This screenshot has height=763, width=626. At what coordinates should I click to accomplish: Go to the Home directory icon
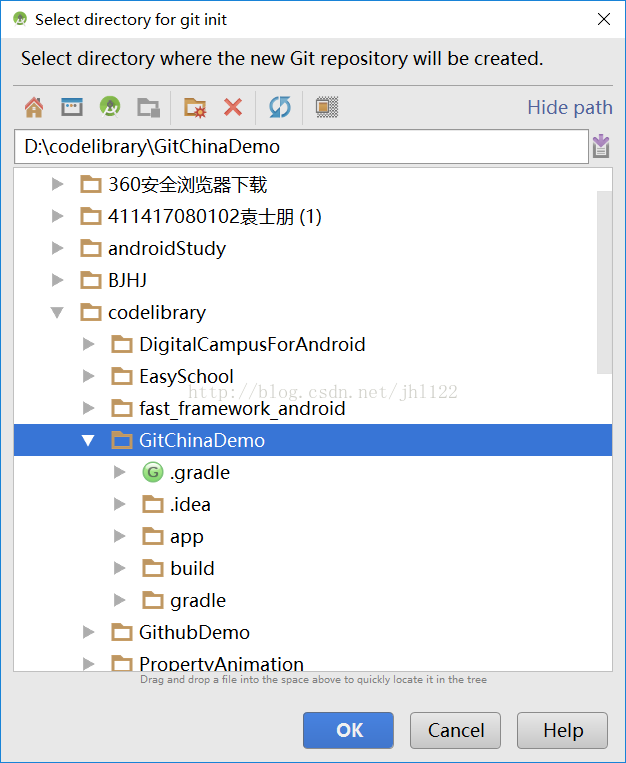34,107
